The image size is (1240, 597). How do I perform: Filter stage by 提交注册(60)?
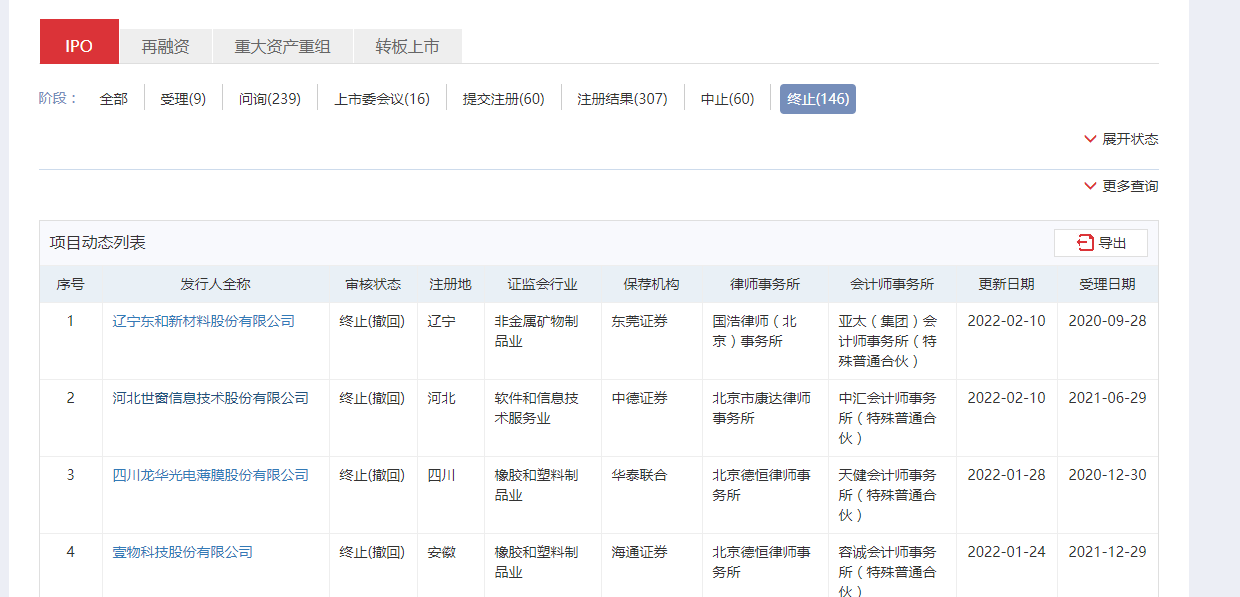pyautogui.click(x=503, y=99)
